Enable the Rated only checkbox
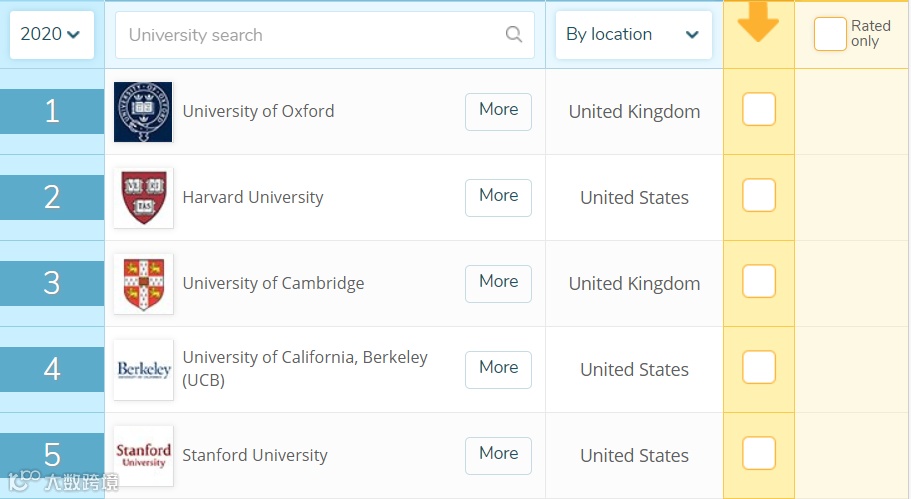Image resolution: width=911 pixels, height=499 pixels. [830, 34]
